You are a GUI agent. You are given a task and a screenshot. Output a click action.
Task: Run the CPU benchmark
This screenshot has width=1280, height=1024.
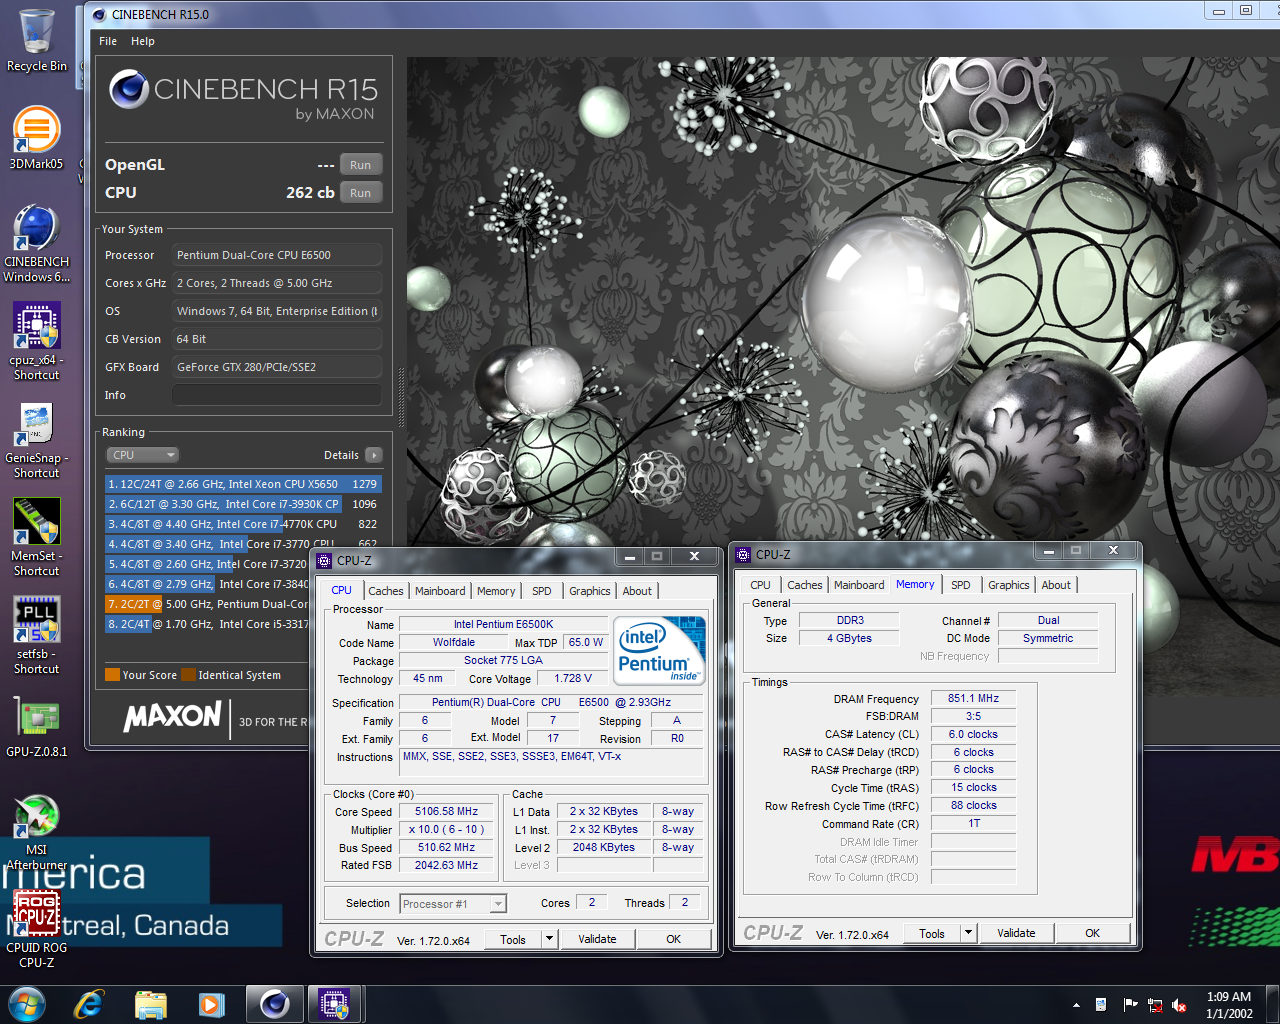click(x=361, y=193)
